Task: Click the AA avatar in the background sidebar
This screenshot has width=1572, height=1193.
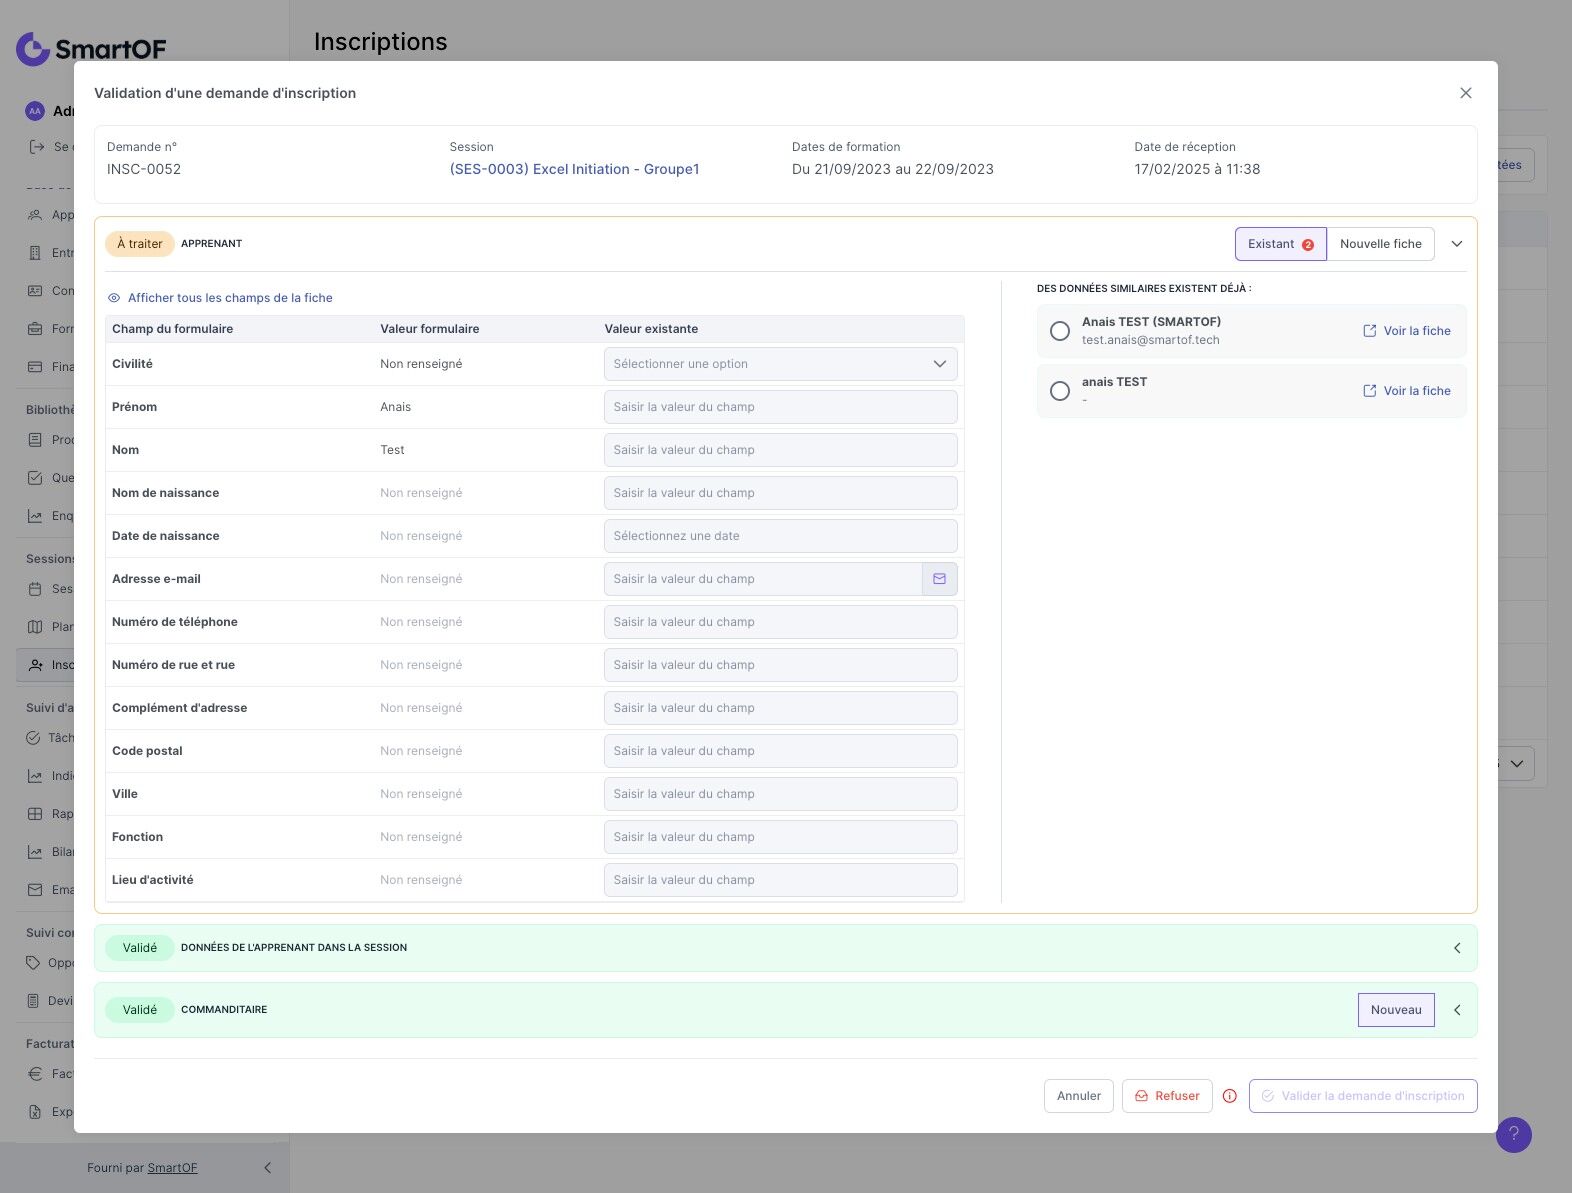Action: (35, 111)
